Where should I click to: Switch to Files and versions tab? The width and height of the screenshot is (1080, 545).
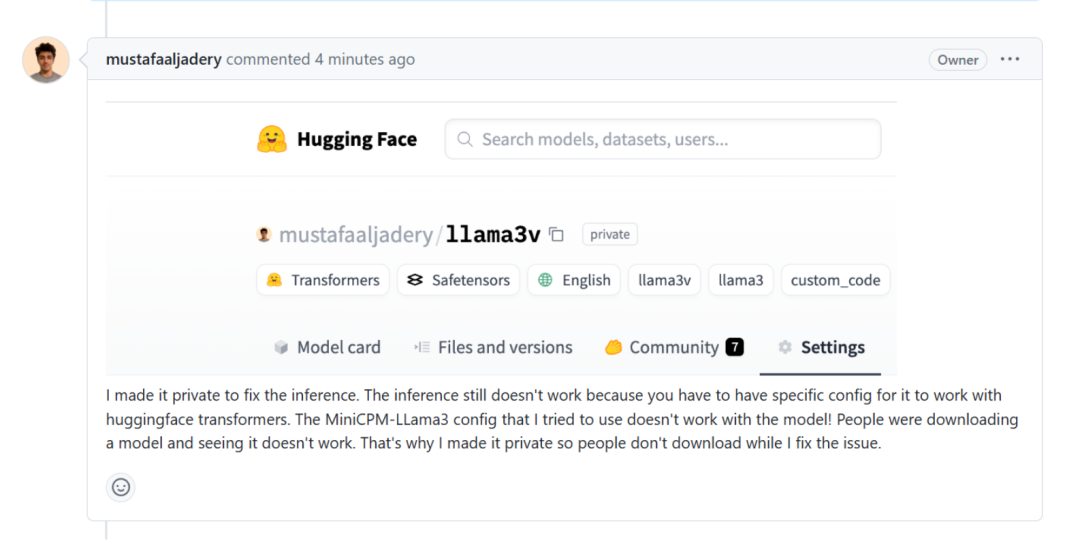click(505, 348)
